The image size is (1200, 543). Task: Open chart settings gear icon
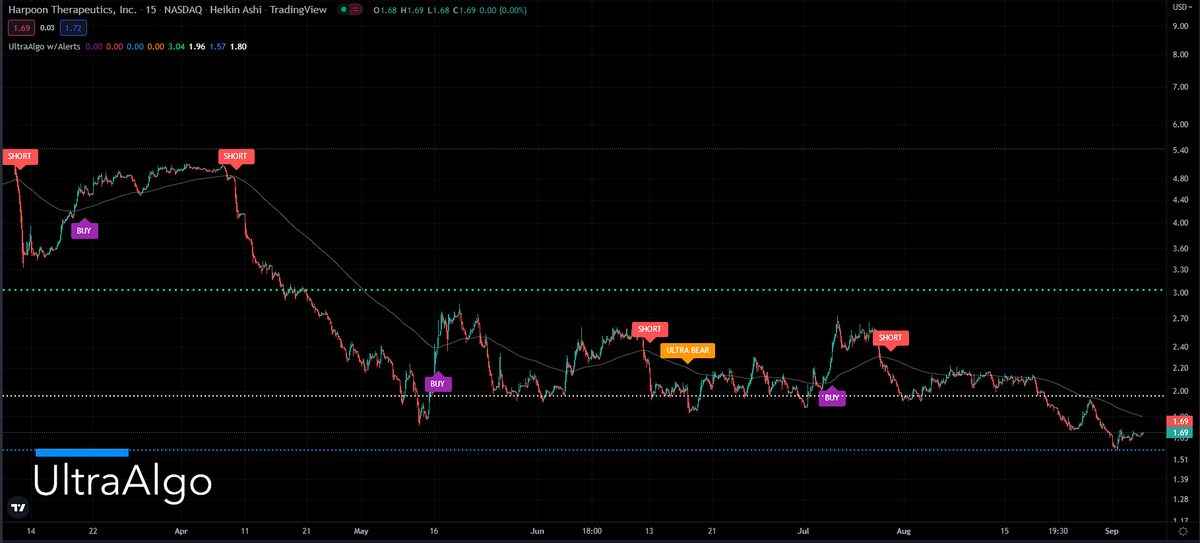click(x=1182, y=532)
